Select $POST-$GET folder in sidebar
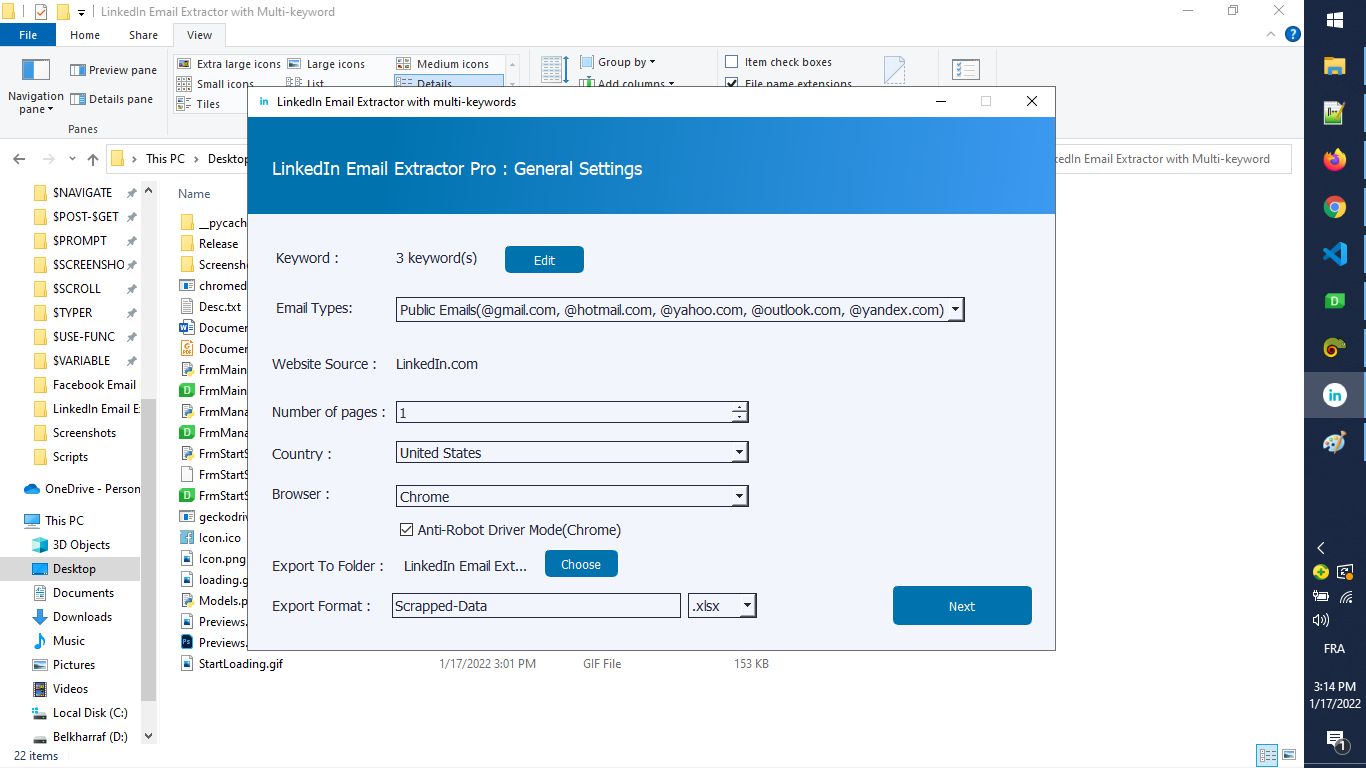 85,216
